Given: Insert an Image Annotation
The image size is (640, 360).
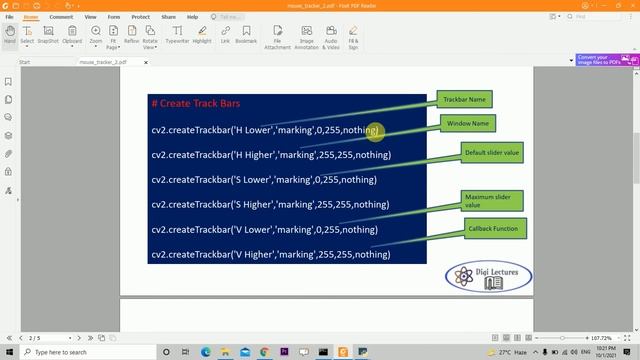Looking at the screenshot, I should point(307,37).
